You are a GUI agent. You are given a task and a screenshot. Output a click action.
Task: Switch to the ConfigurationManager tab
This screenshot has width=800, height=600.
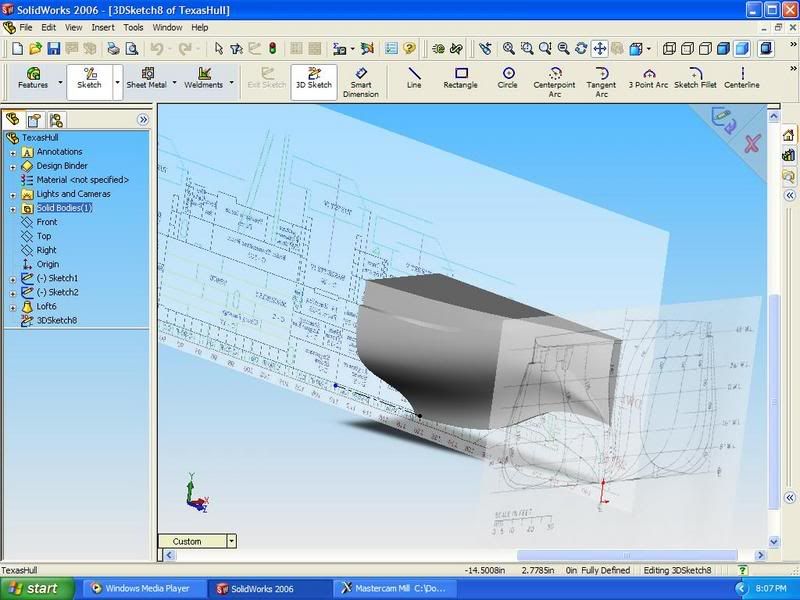(56, 120)
